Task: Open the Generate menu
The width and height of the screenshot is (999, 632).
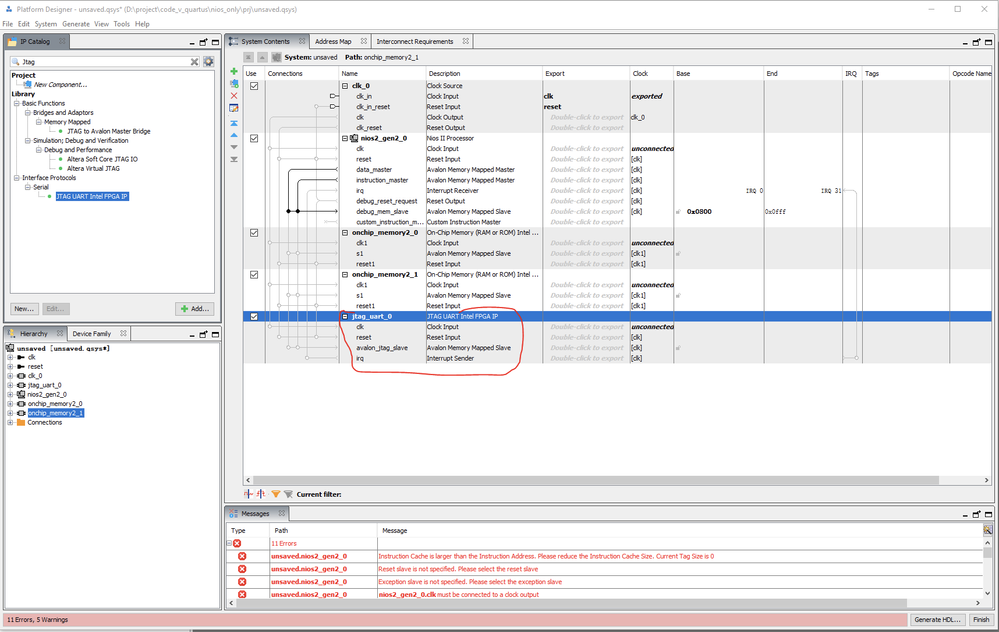Action: tap(76, 24)
